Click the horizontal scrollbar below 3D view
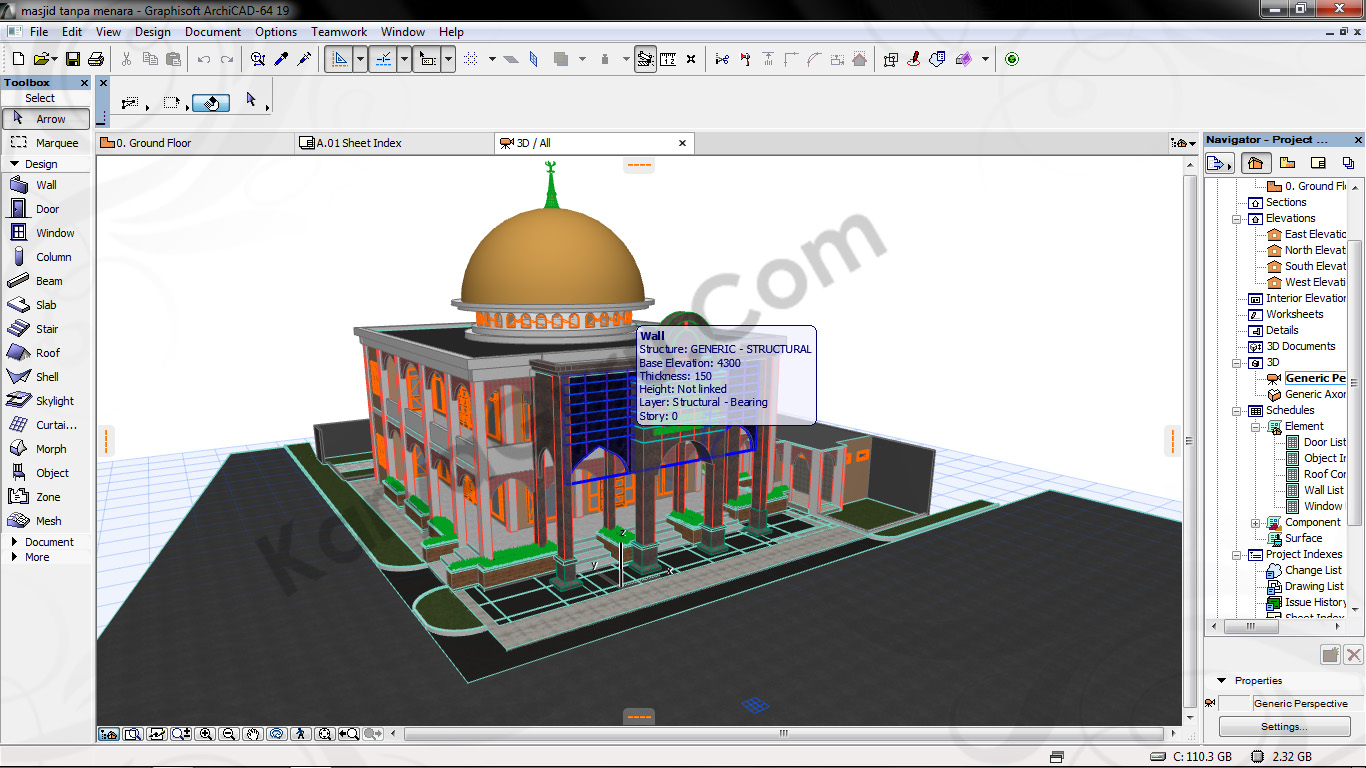The image size is (1366, 768). [783, 734]
